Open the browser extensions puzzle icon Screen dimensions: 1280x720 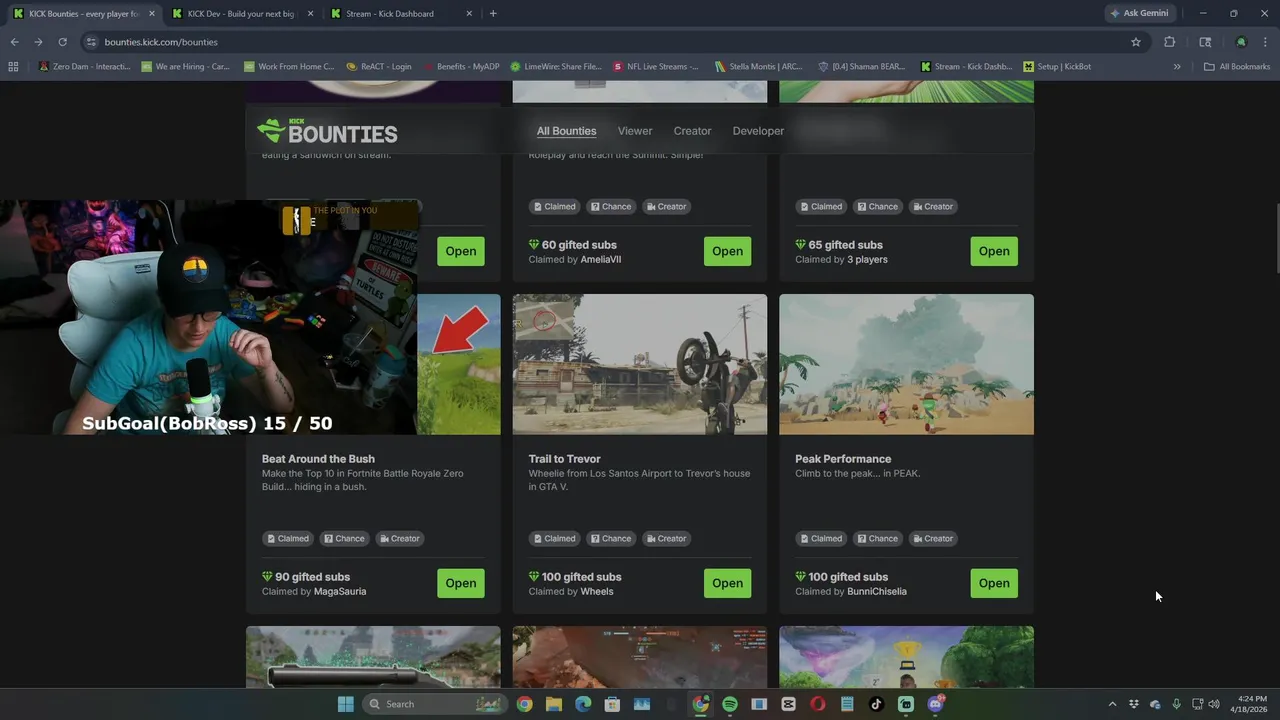[1169, 42]
